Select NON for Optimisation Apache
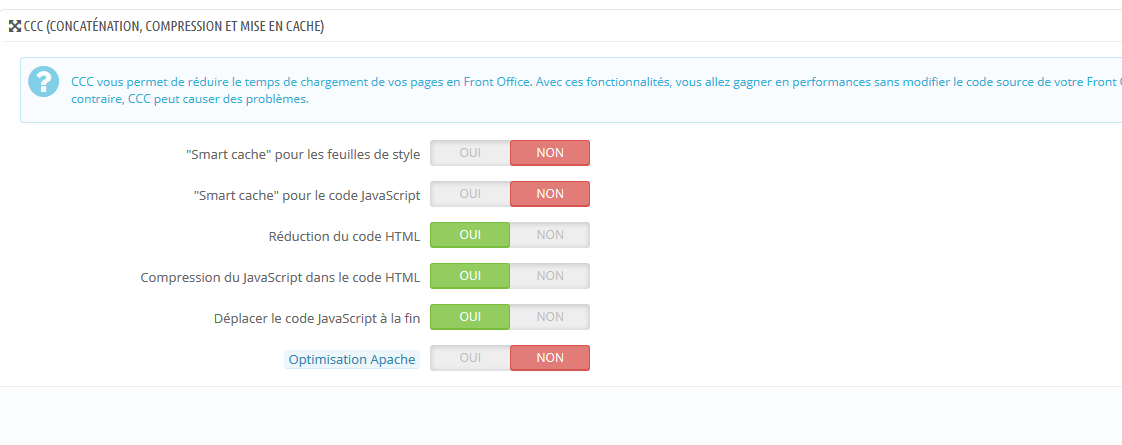The height and width of the screenshot is (445, 1122). click(550, 358)
